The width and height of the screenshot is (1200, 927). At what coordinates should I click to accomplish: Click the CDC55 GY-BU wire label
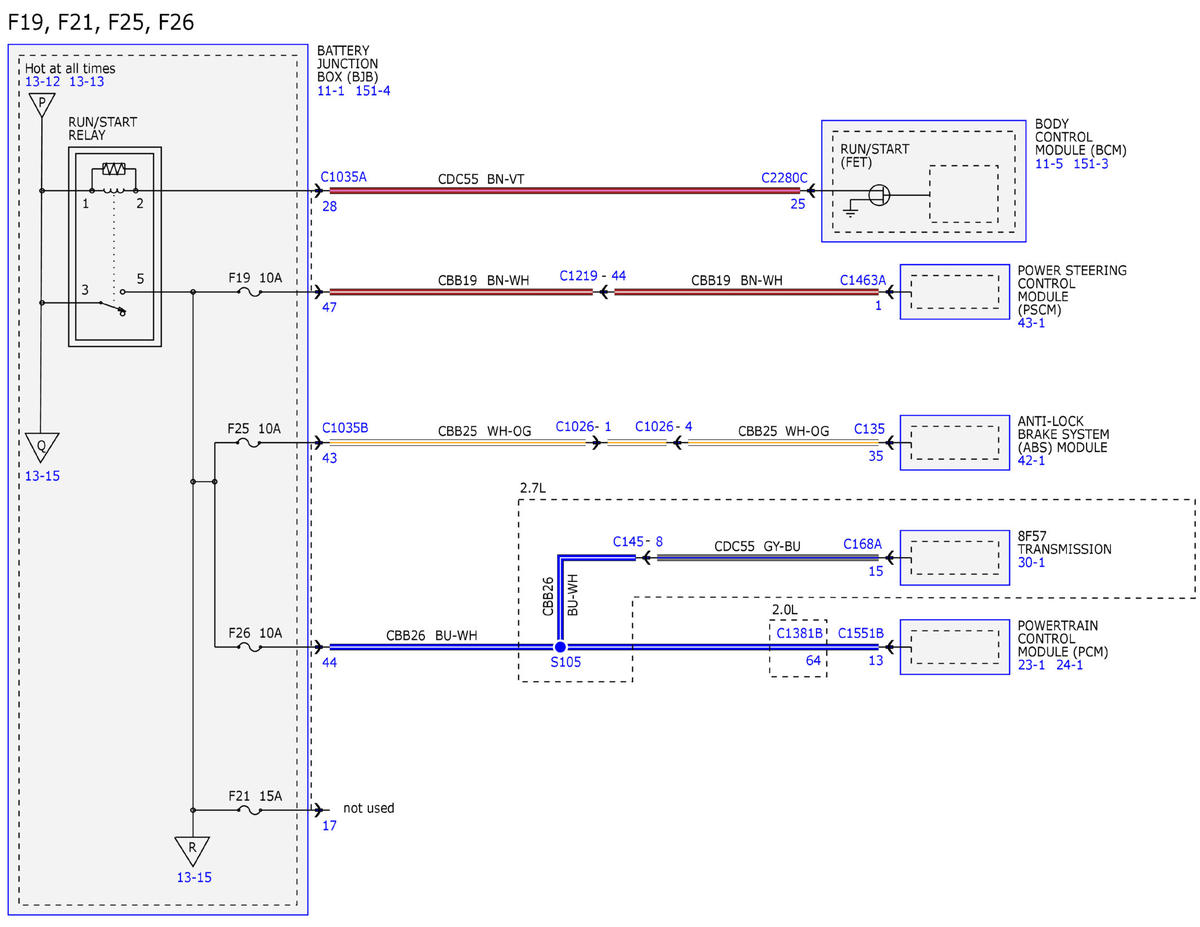pyautogui.click(x=758, y=547)
